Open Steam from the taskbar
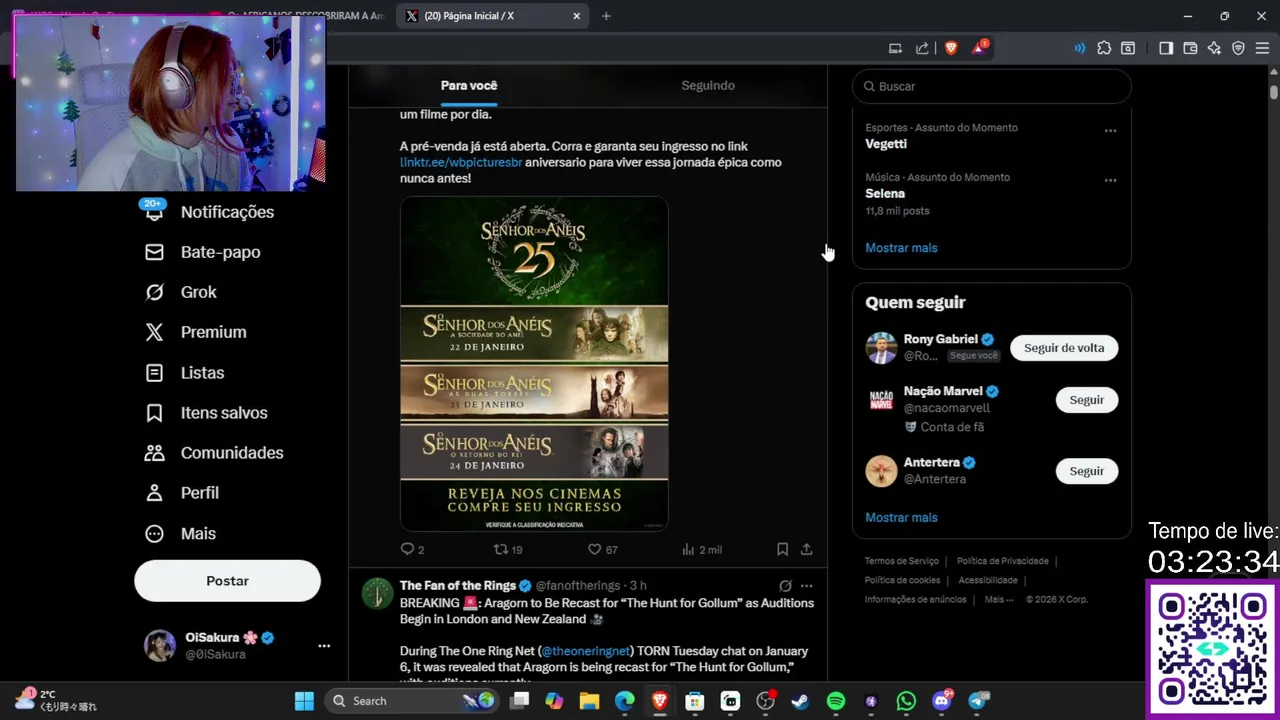Viewport: 1280px width, 720px height. (x=800, y=701)
